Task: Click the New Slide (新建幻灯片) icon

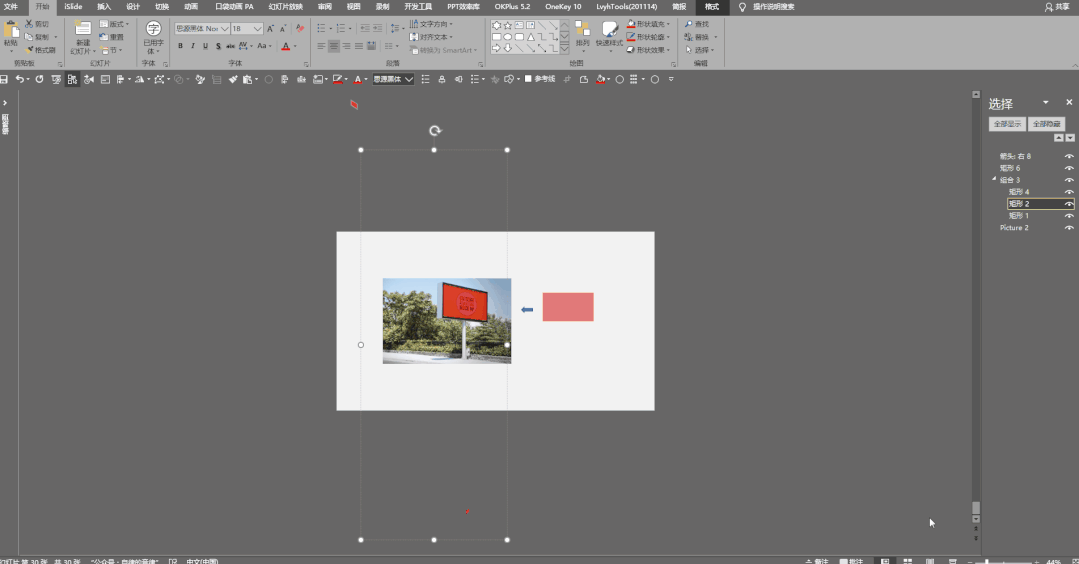Action: click(x=82, y=32)
